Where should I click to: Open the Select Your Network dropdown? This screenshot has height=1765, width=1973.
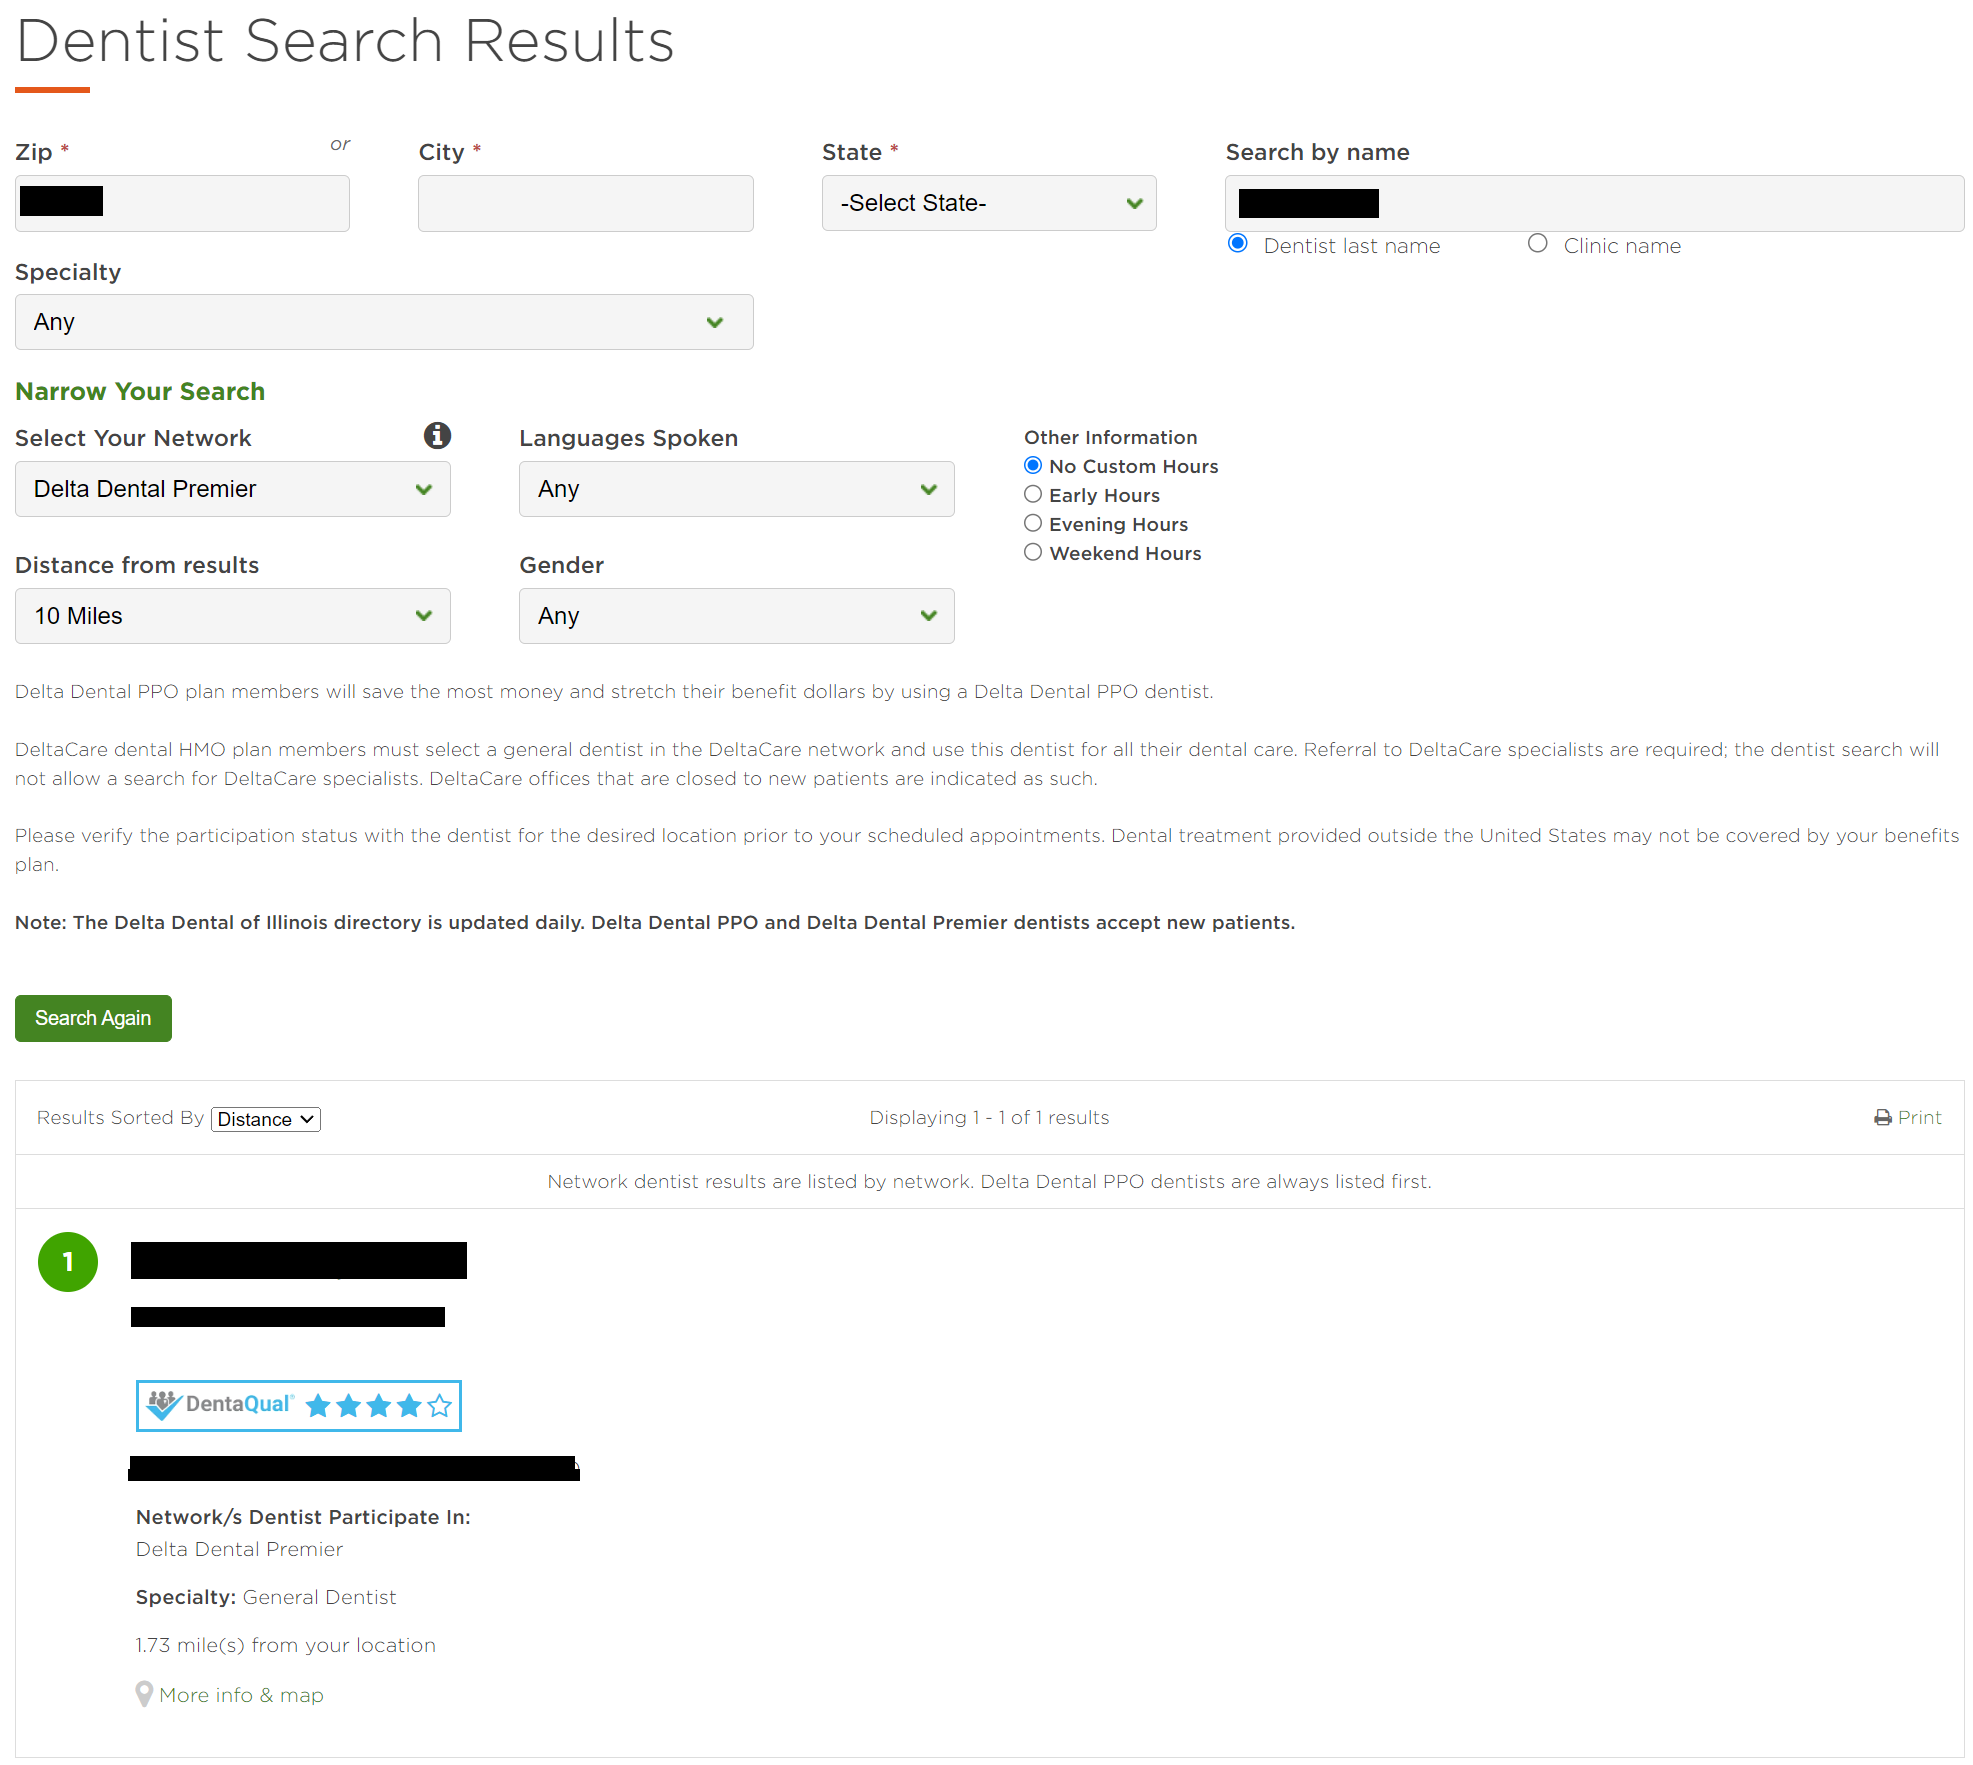pyautogui.click(x=232, y=489)
